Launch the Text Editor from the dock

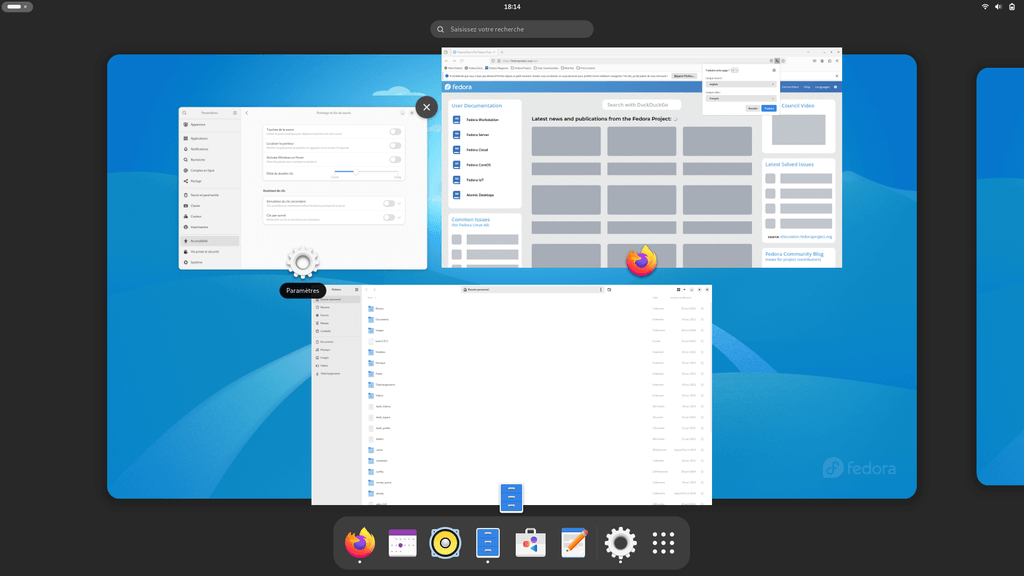point(573,543)
